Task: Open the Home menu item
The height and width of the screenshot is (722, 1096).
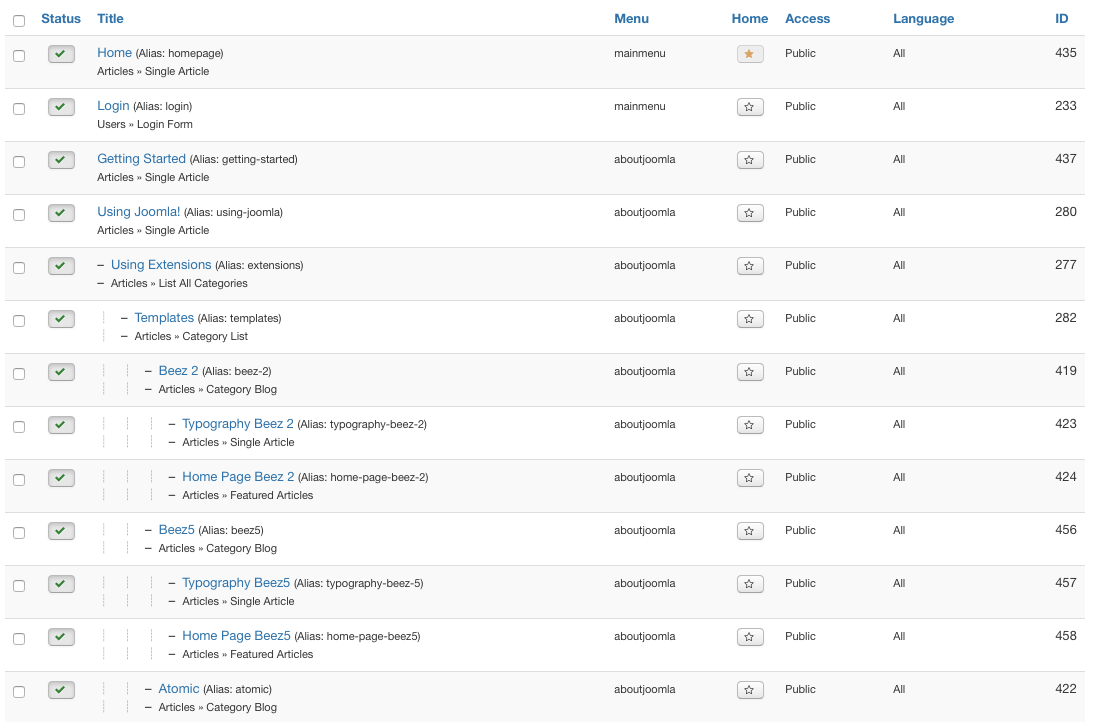Action: point(115,52)
